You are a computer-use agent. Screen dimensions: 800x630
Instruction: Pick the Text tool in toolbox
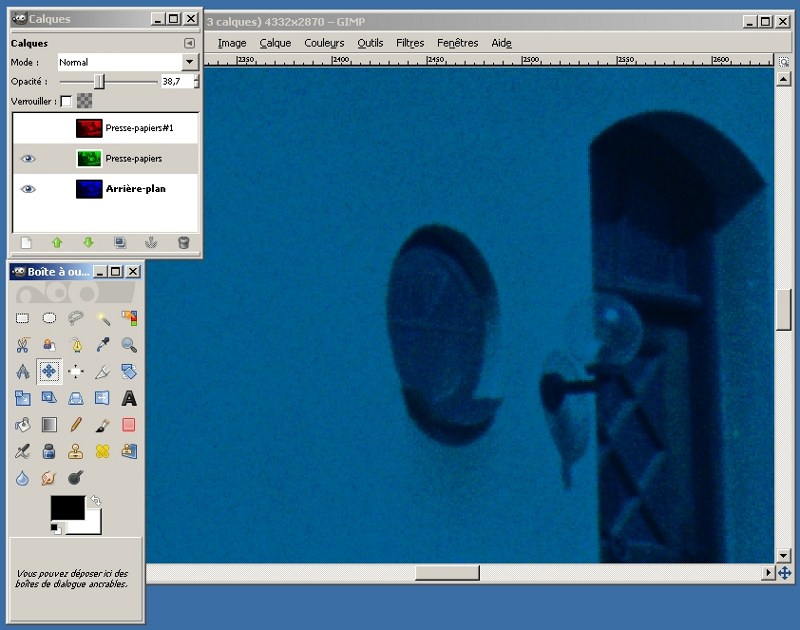(x=129, y=398)
